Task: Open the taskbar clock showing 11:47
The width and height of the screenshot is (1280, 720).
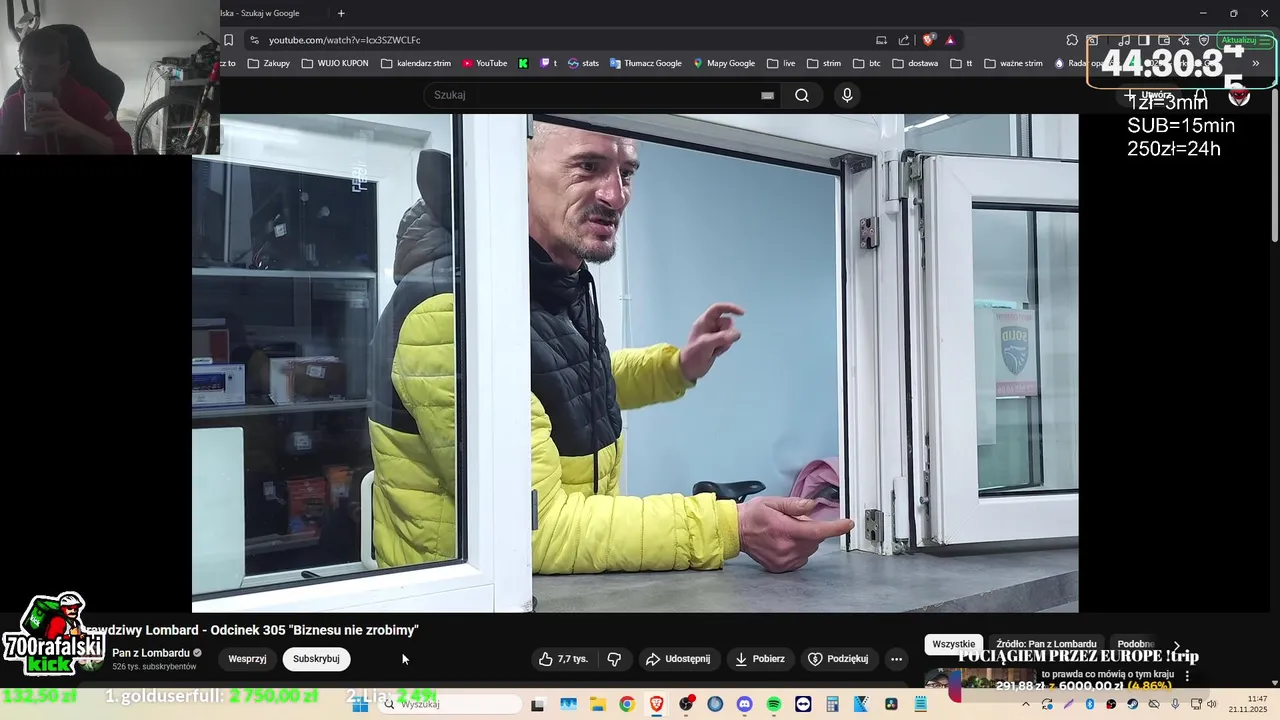Action: [x=1248, y=704]
